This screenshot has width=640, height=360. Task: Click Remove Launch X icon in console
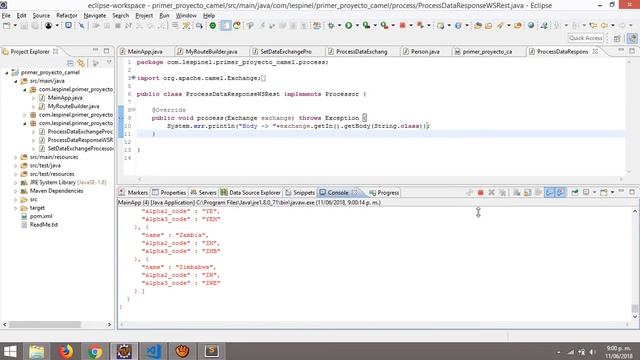pyautogui.click(x=491, y=193)
